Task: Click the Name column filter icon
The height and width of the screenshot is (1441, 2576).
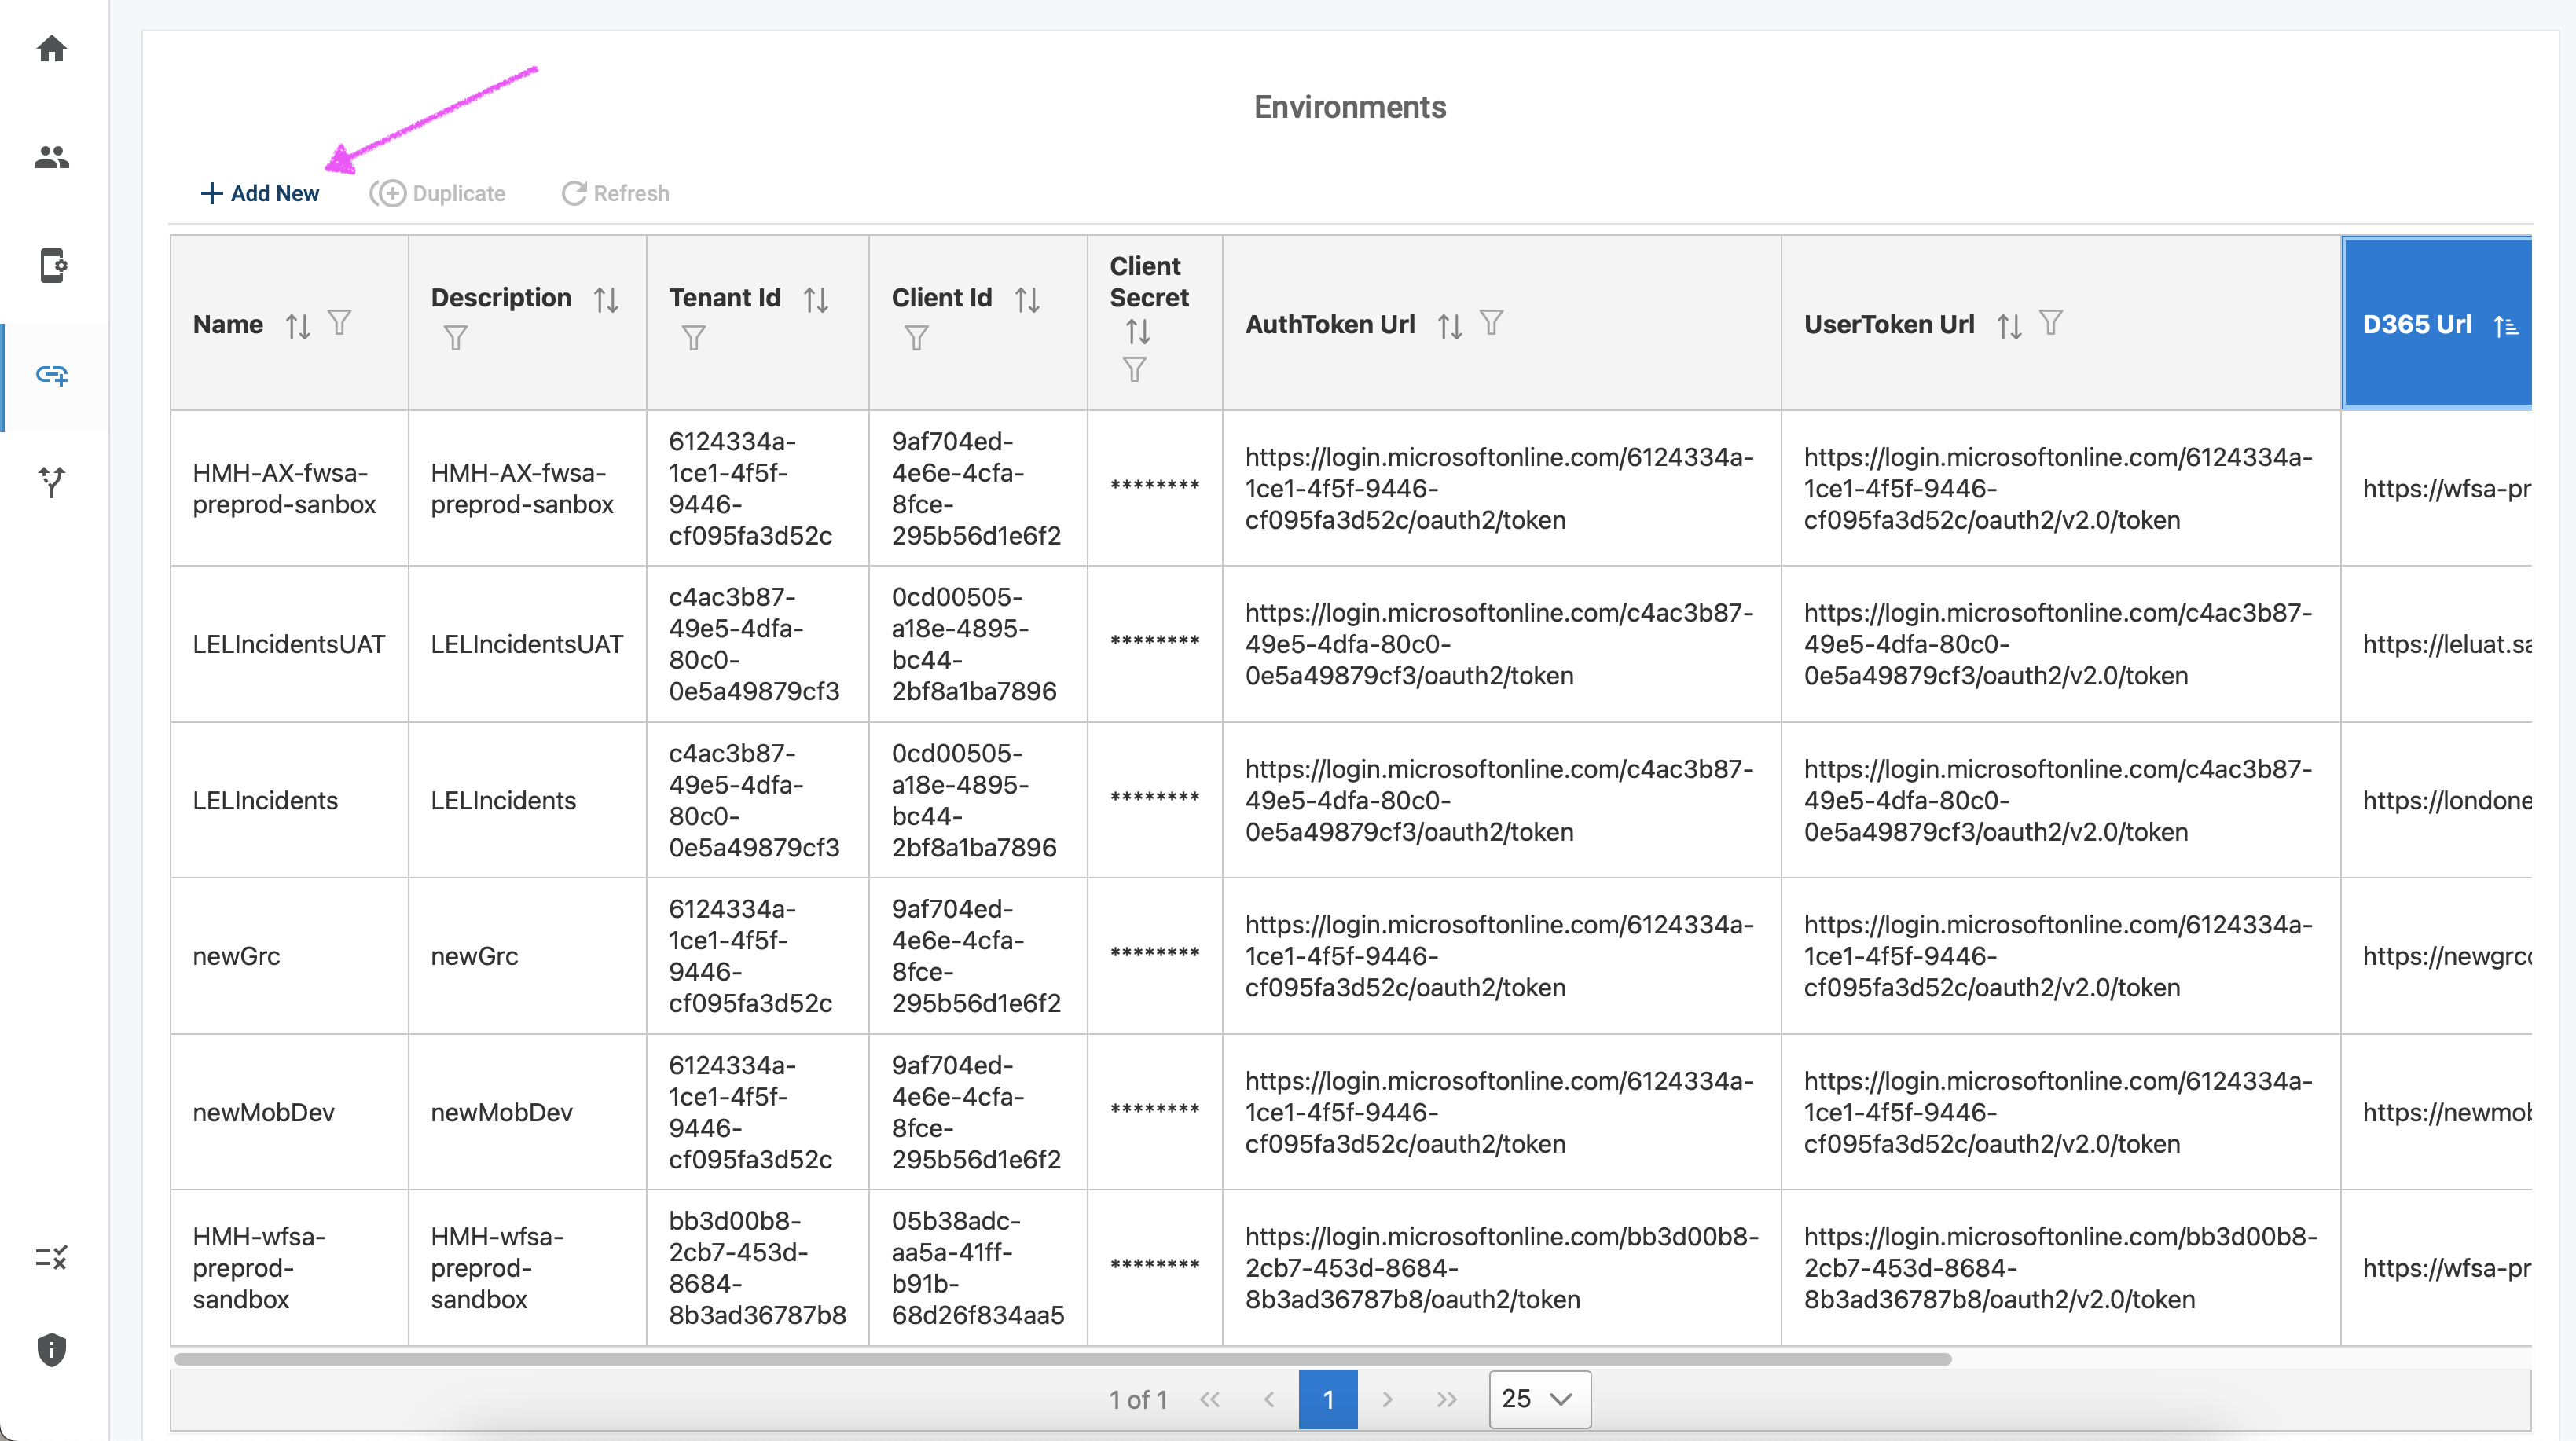Action: pyautogui.click(x=339, y=322)
